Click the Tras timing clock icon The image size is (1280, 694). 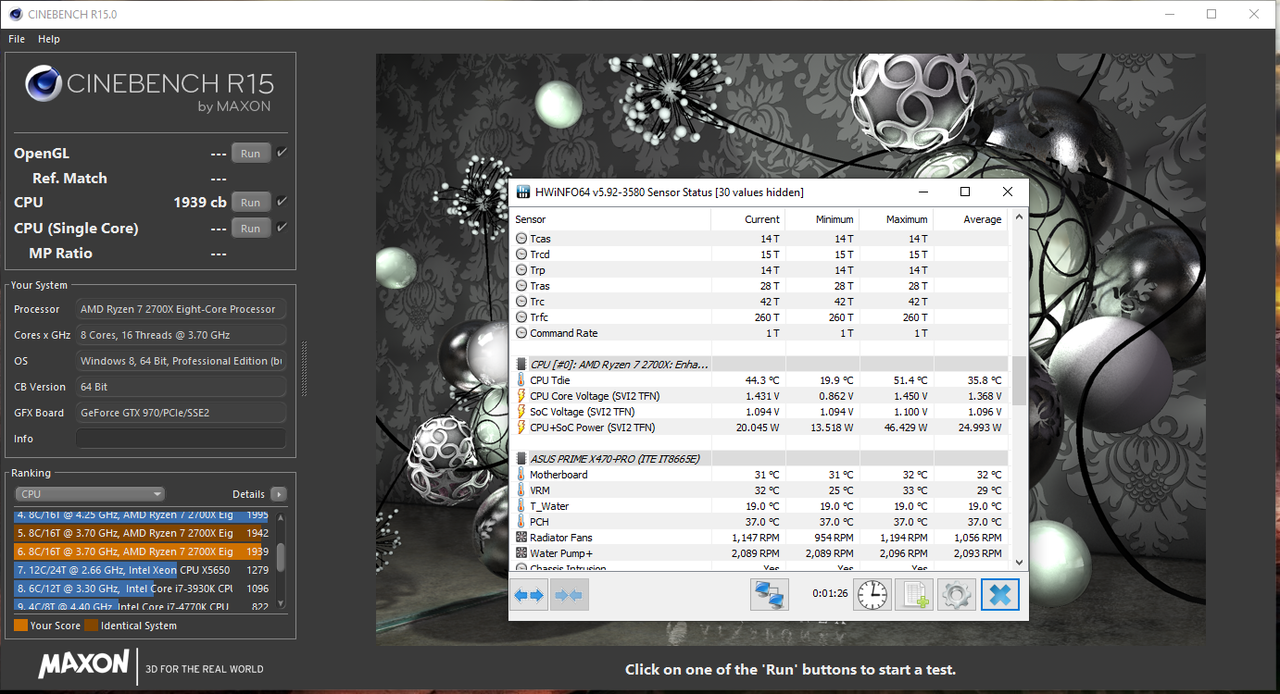tap(521, 286)
